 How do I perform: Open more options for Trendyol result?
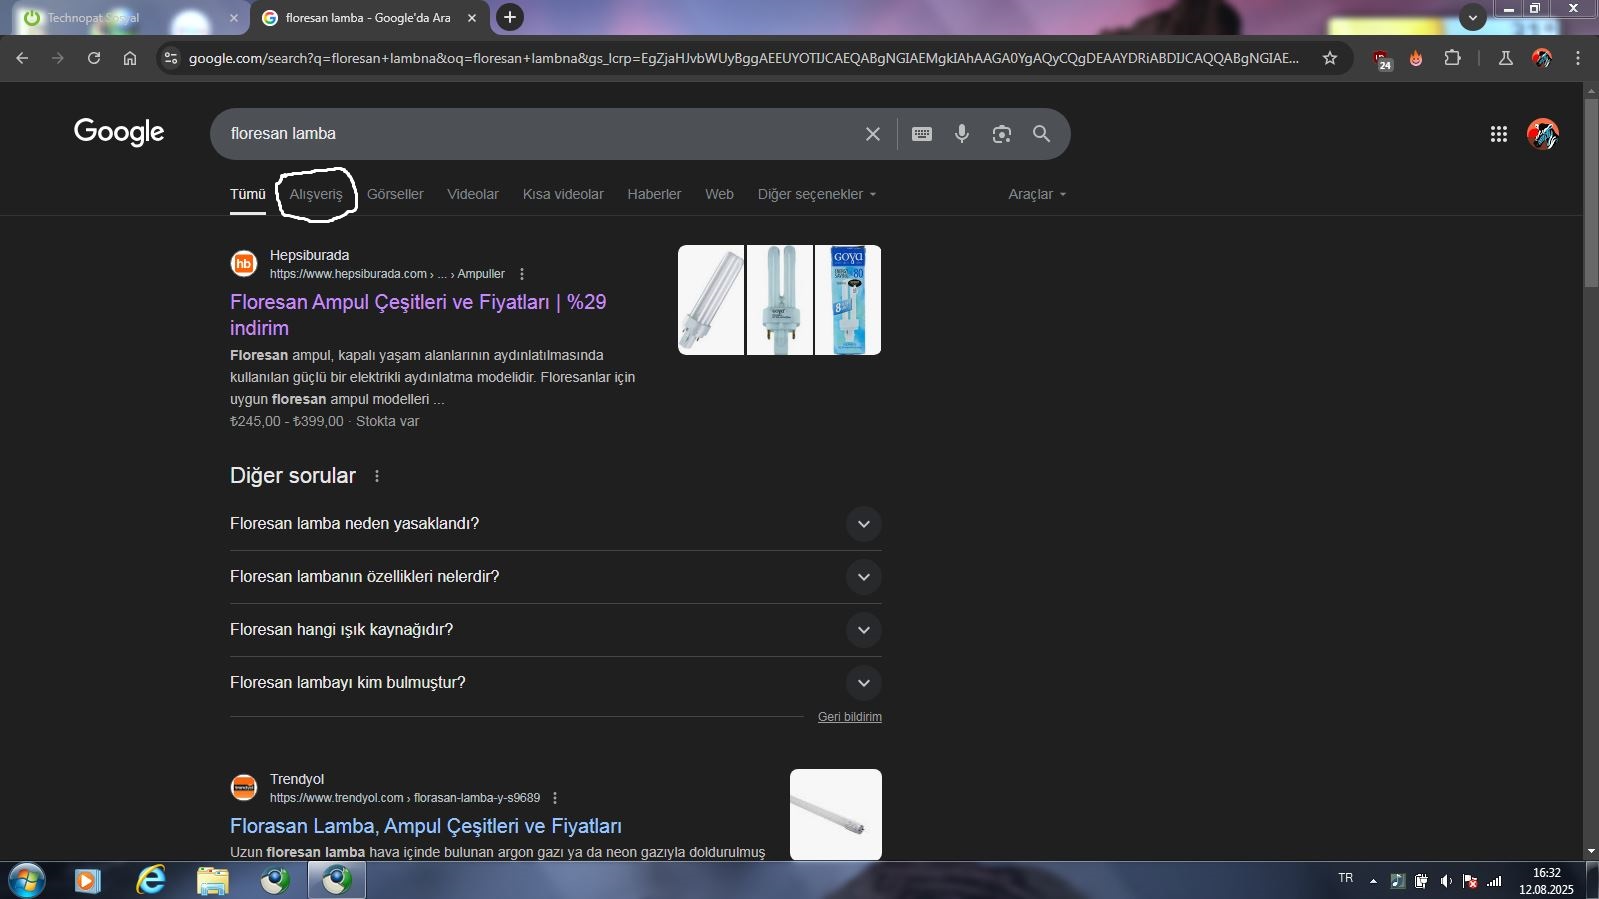555,798
